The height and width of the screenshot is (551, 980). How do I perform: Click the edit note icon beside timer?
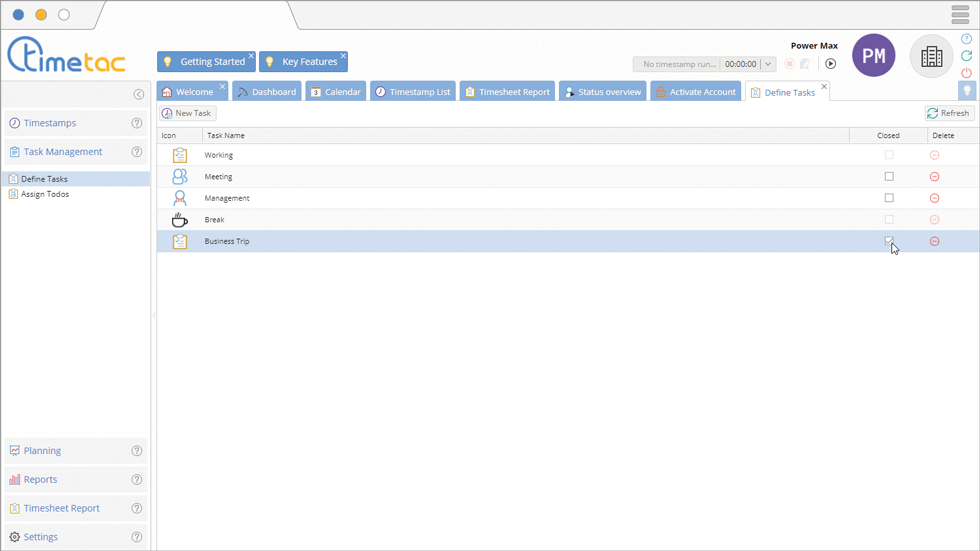tap(806, 64)
